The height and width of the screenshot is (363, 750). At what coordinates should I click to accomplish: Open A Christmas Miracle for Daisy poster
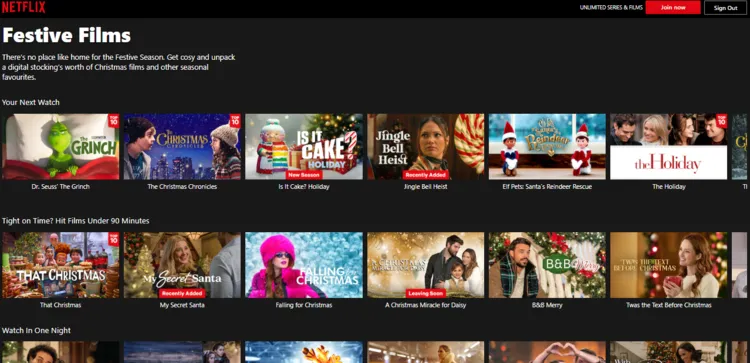tap(426, 265)
